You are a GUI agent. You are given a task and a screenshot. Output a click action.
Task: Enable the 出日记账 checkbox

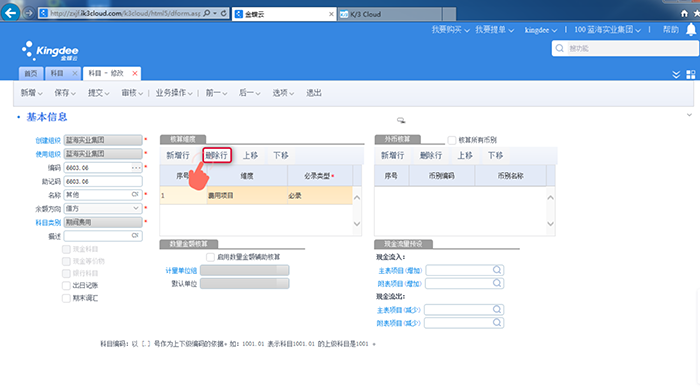(66, 286)
